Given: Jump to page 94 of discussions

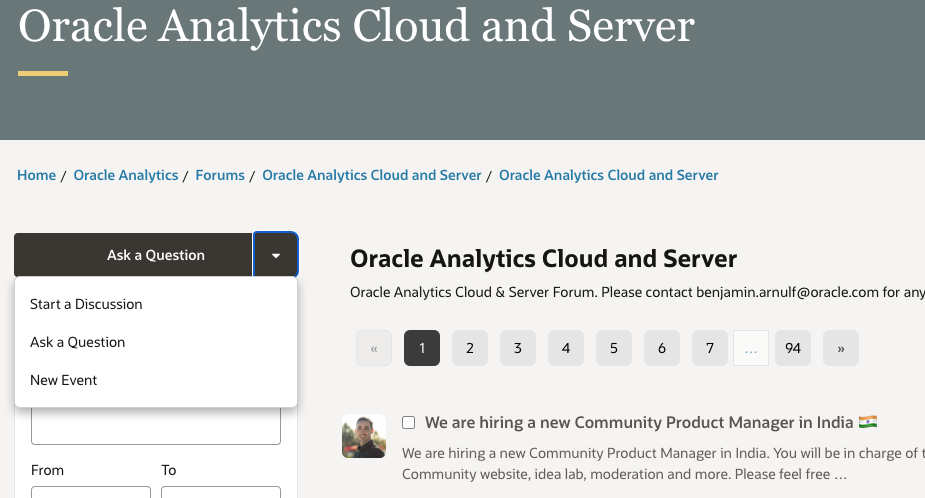Looking at the screenshot, I should 793,348.
